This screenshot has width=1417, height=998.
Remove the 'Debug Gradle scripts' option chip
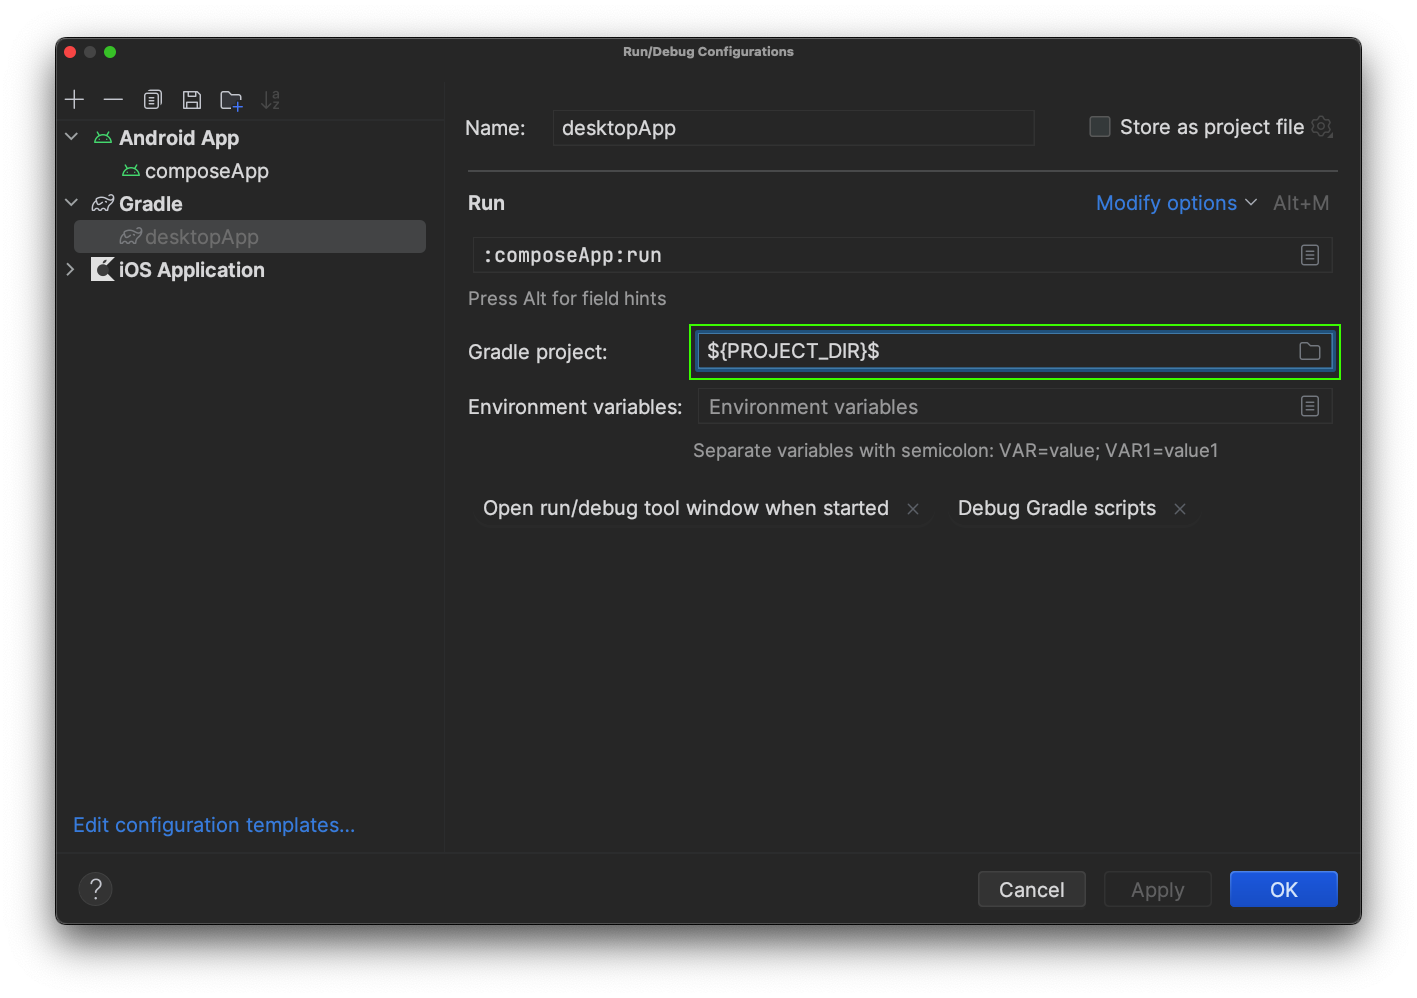point(1180,509)
